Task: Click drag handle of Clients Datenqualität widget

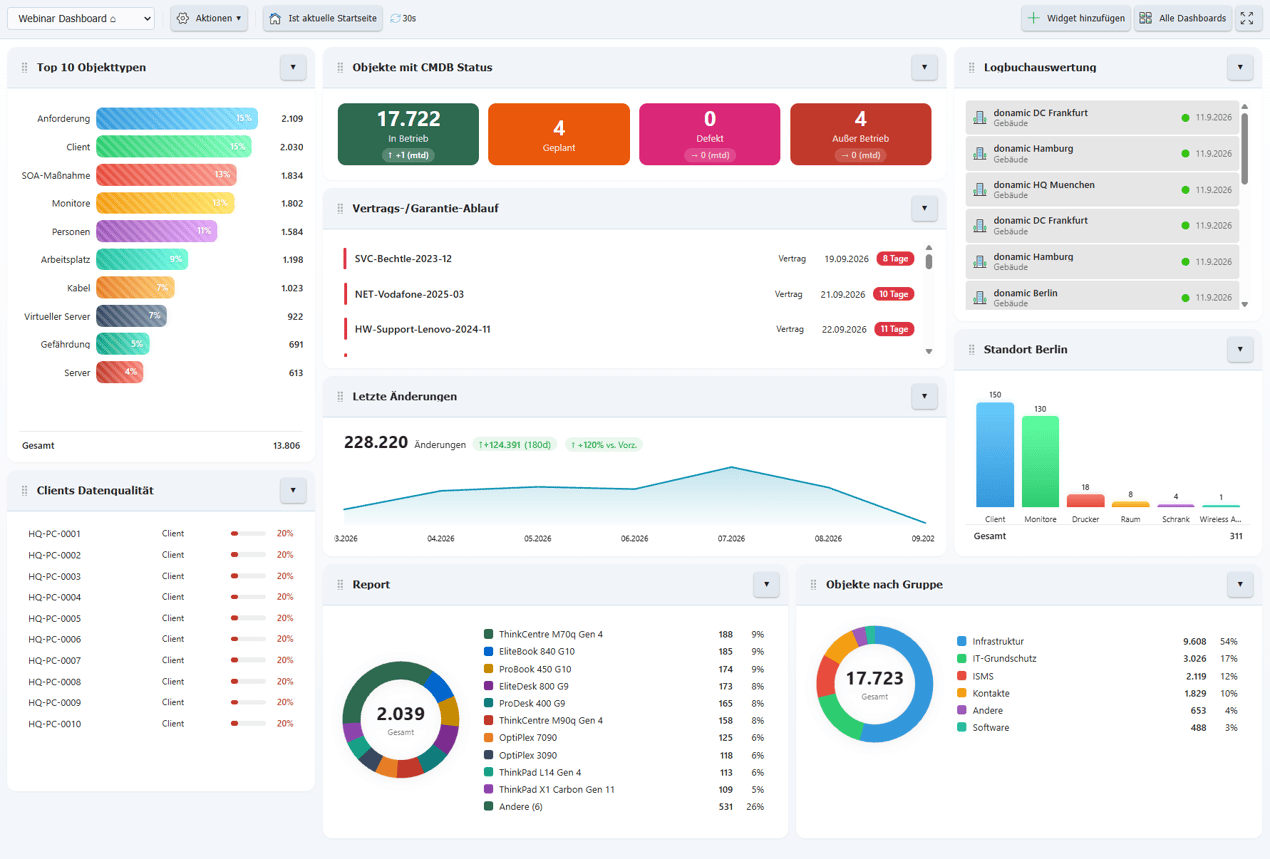Action: 25,491
